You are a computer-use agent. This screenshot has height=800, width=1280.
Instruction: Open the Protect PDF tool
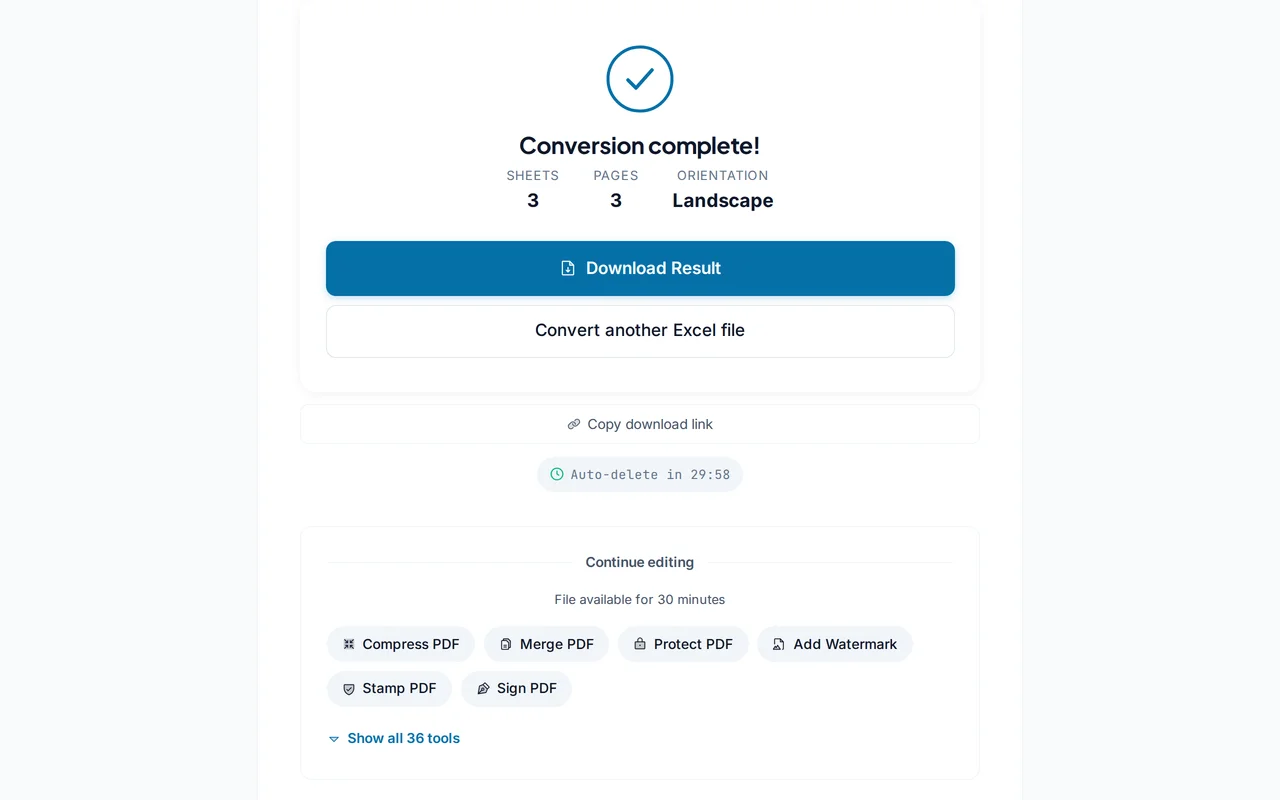683,644
